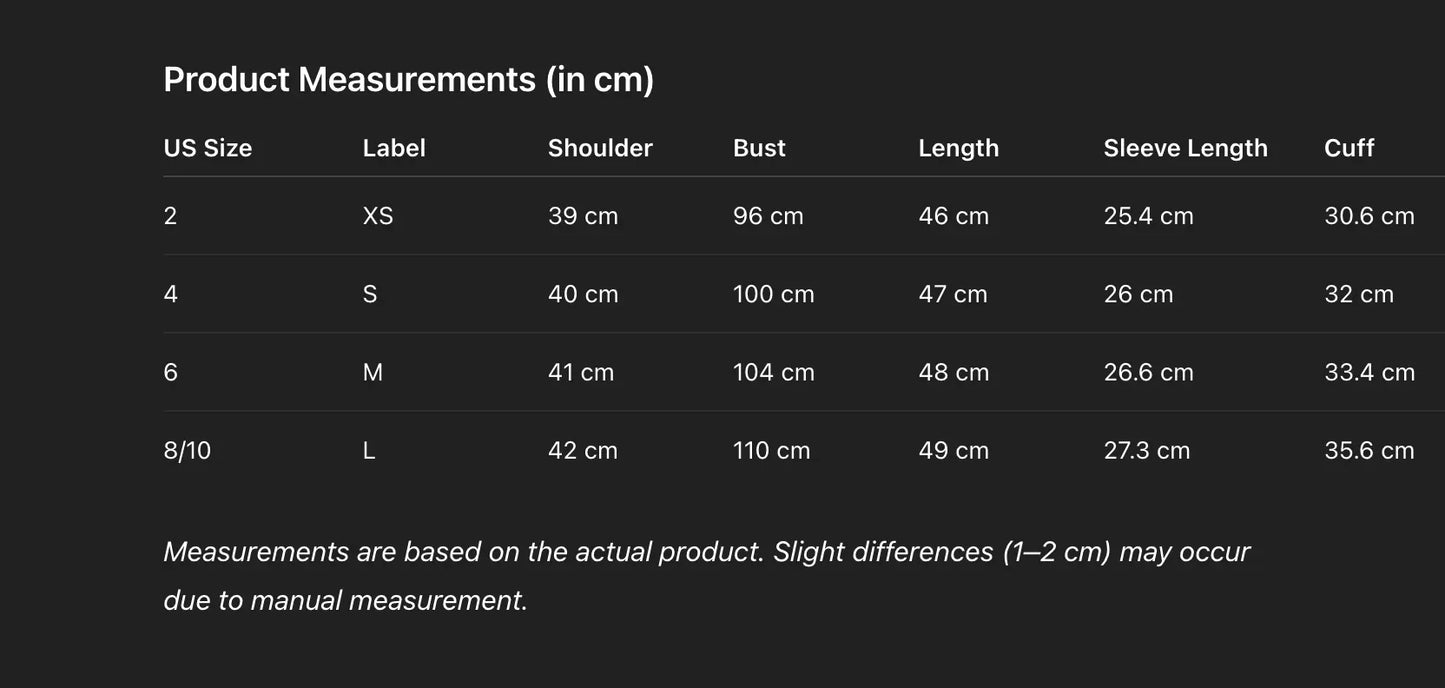Click the Length column header

[958, 148]
